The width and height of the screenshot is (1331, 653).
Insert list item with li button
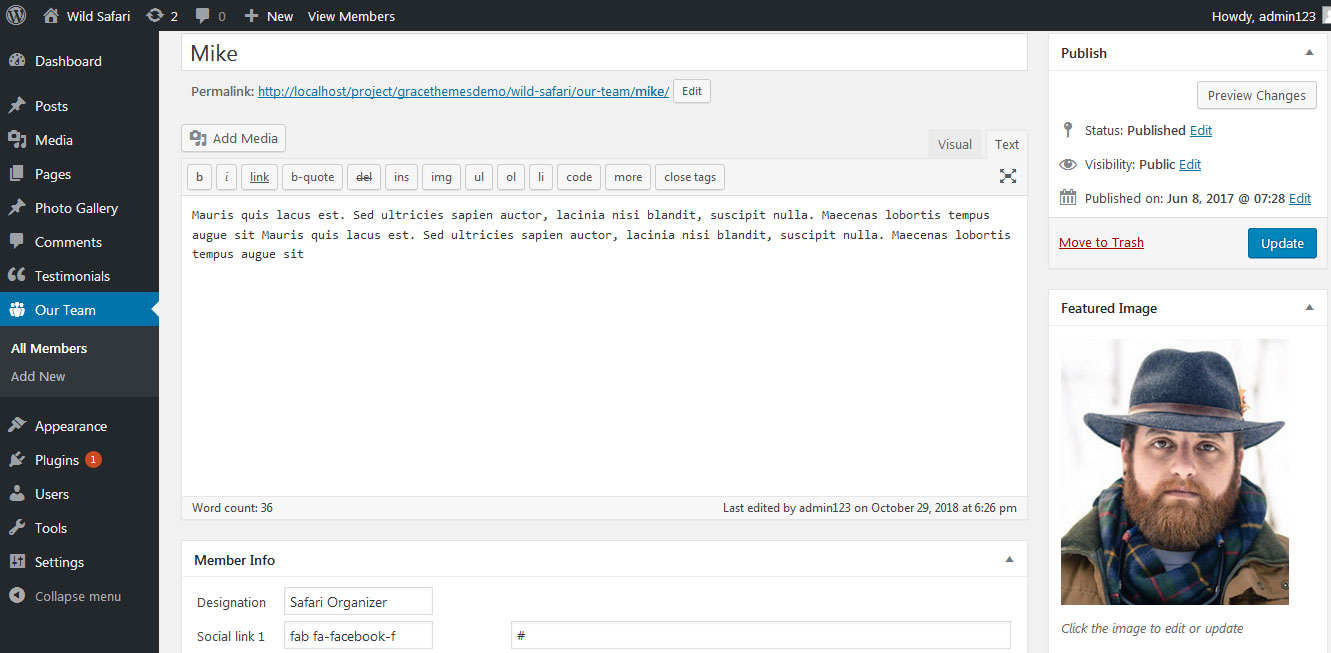(541, 177)
